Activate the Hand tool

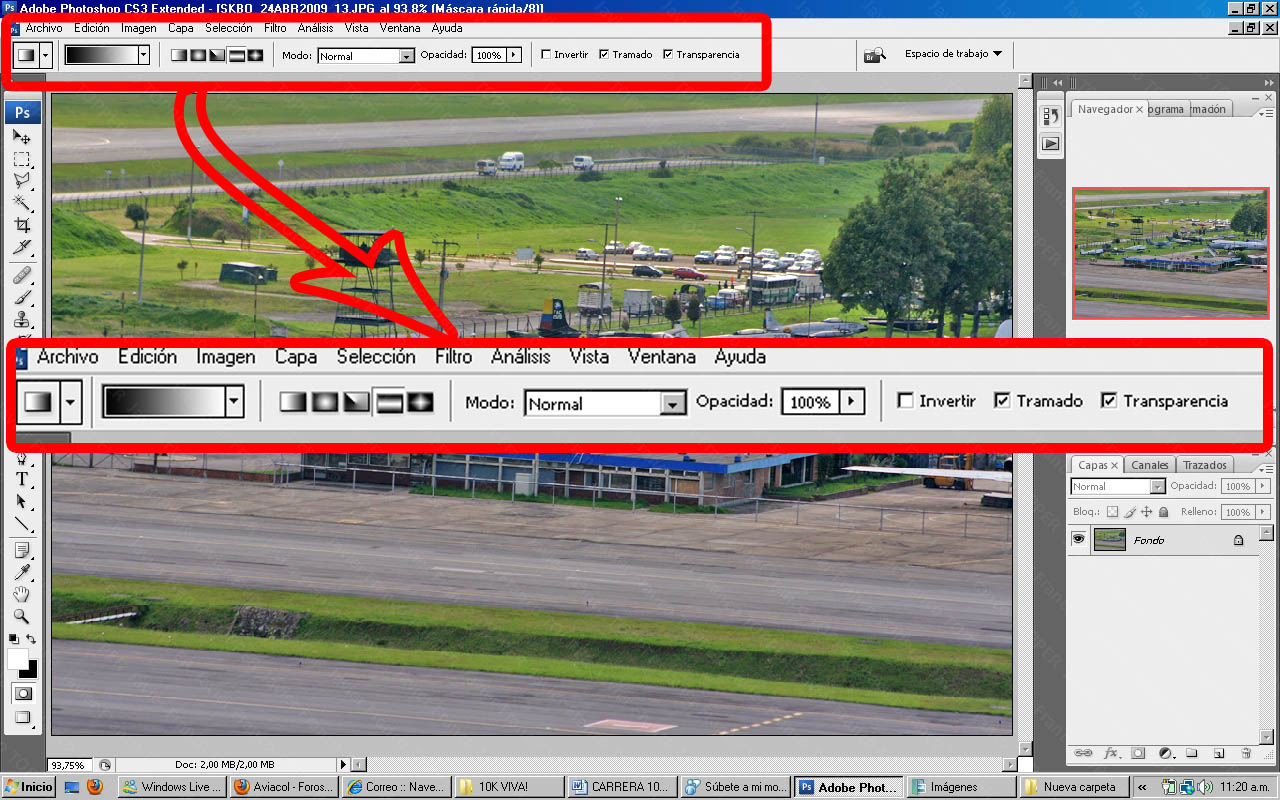point(21,594)
